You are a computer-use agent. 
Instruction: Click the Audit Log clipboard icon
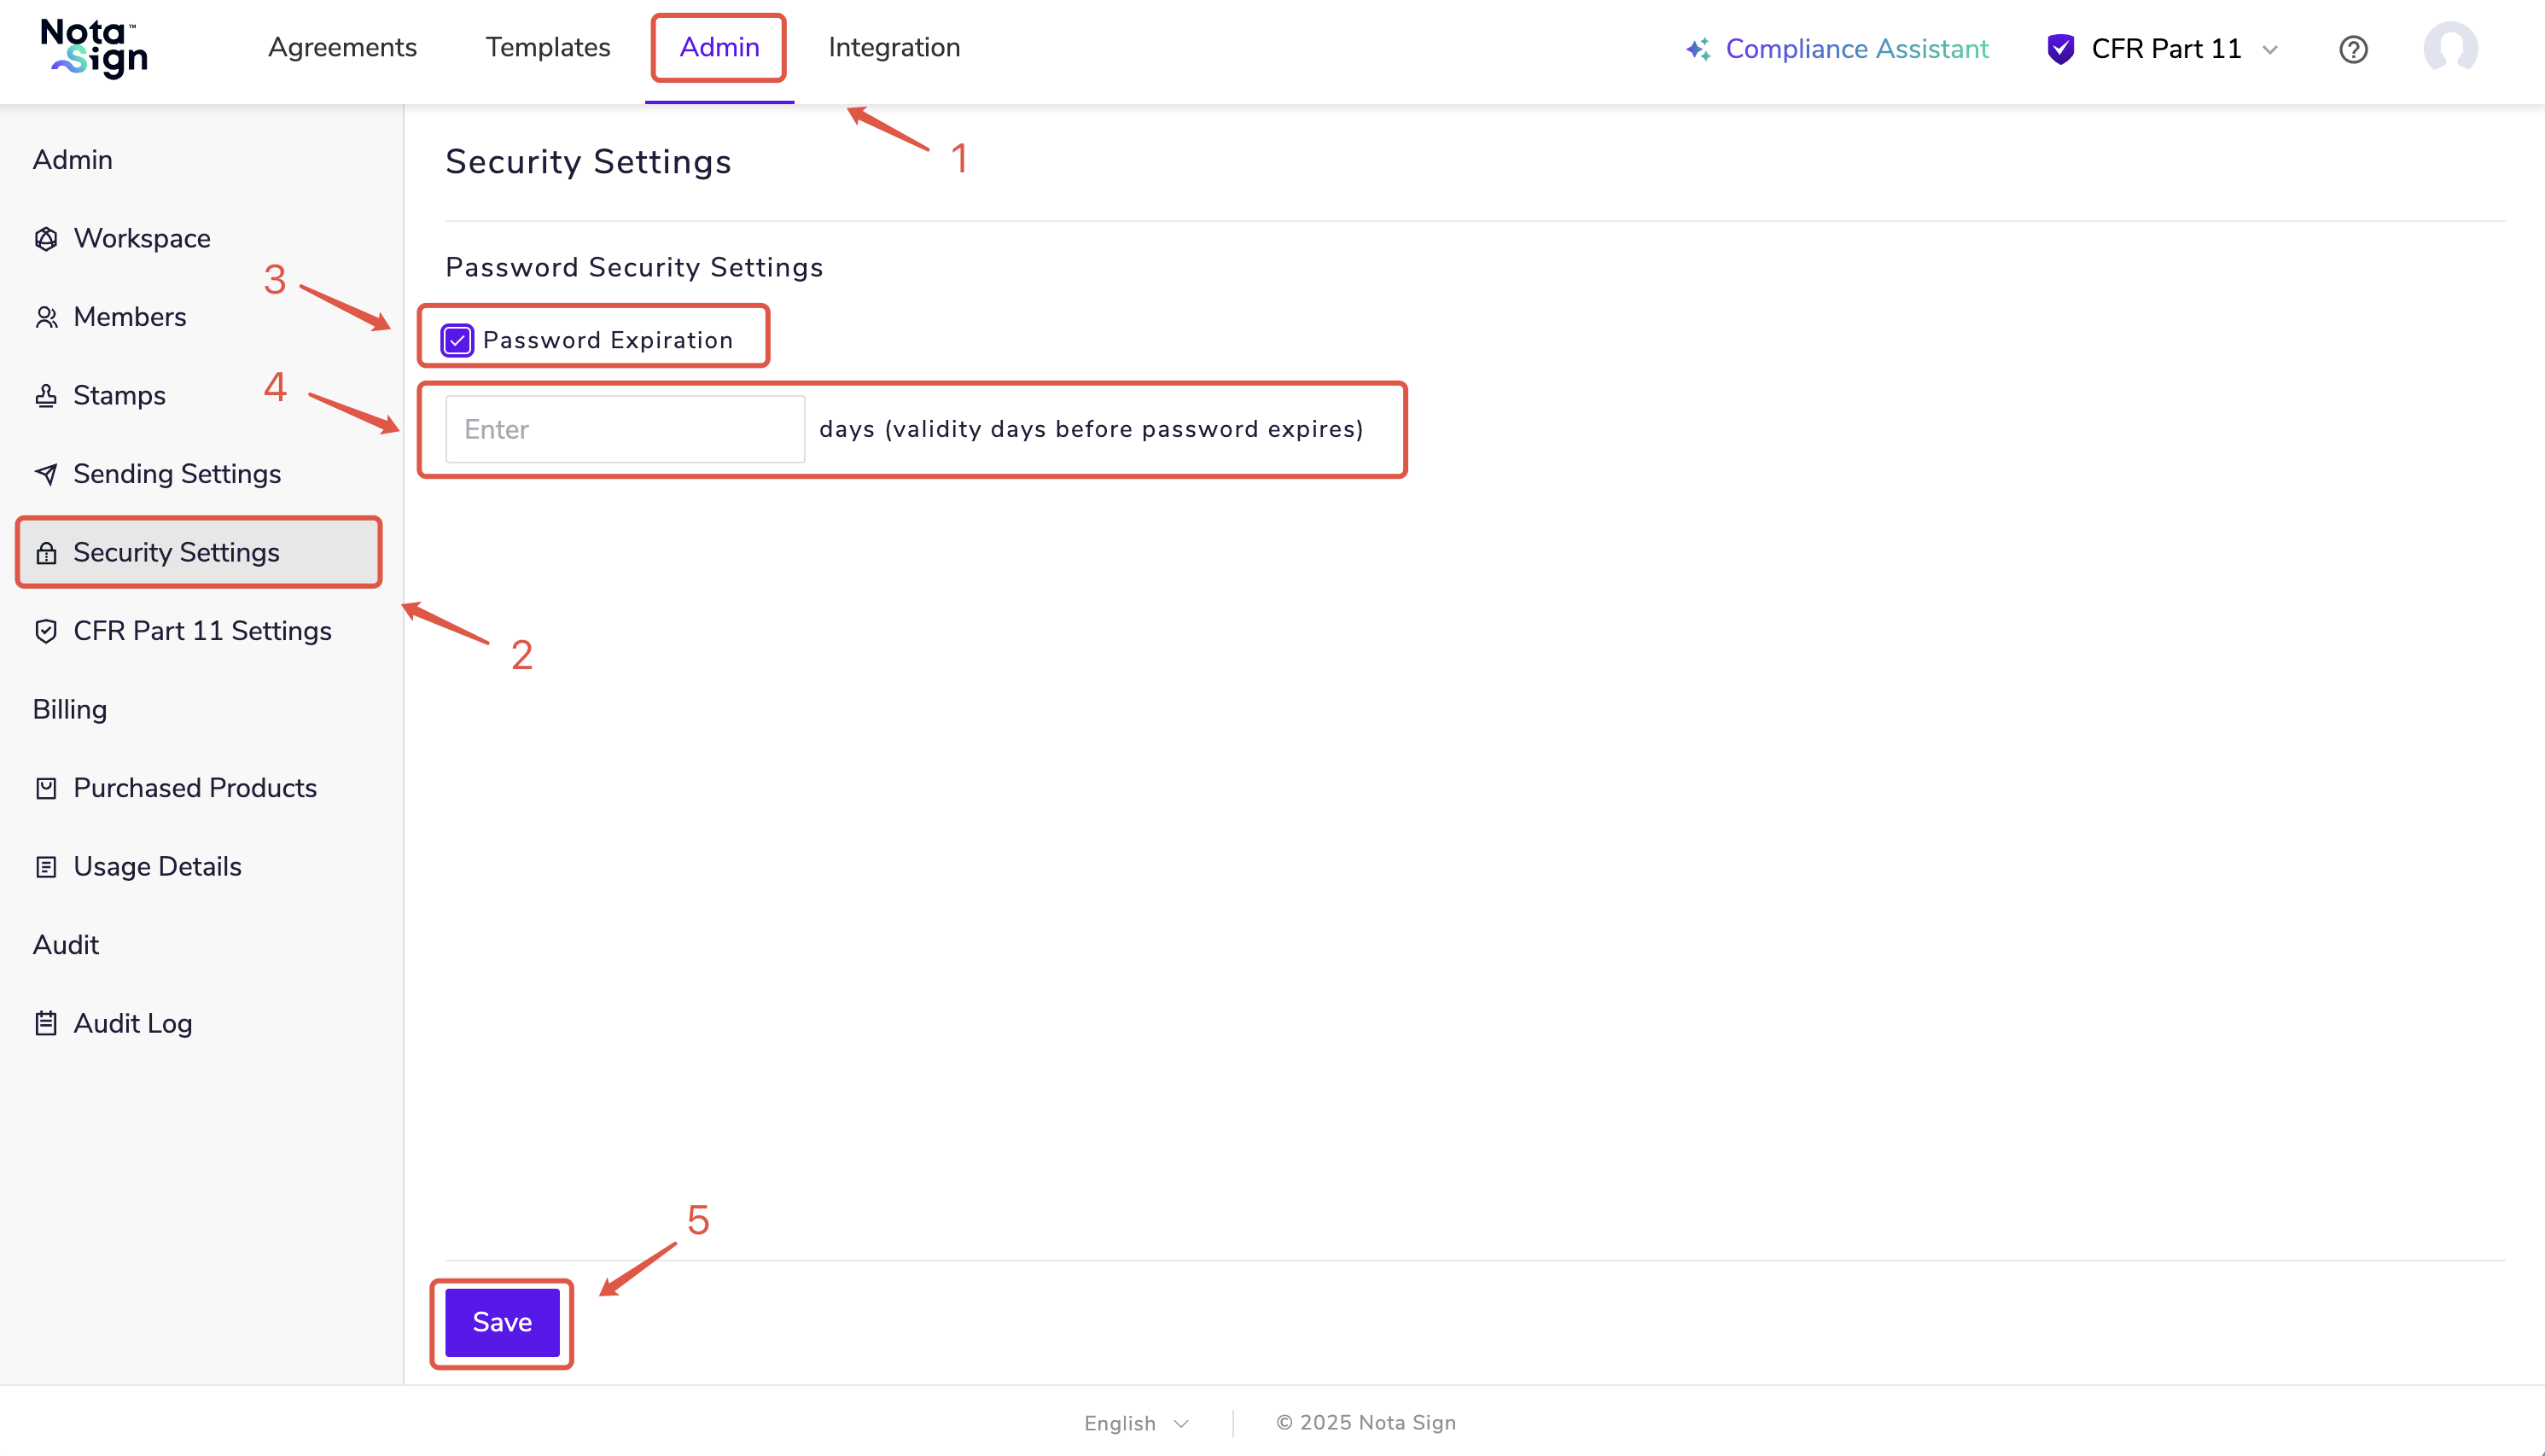[x=46, y=1023]
